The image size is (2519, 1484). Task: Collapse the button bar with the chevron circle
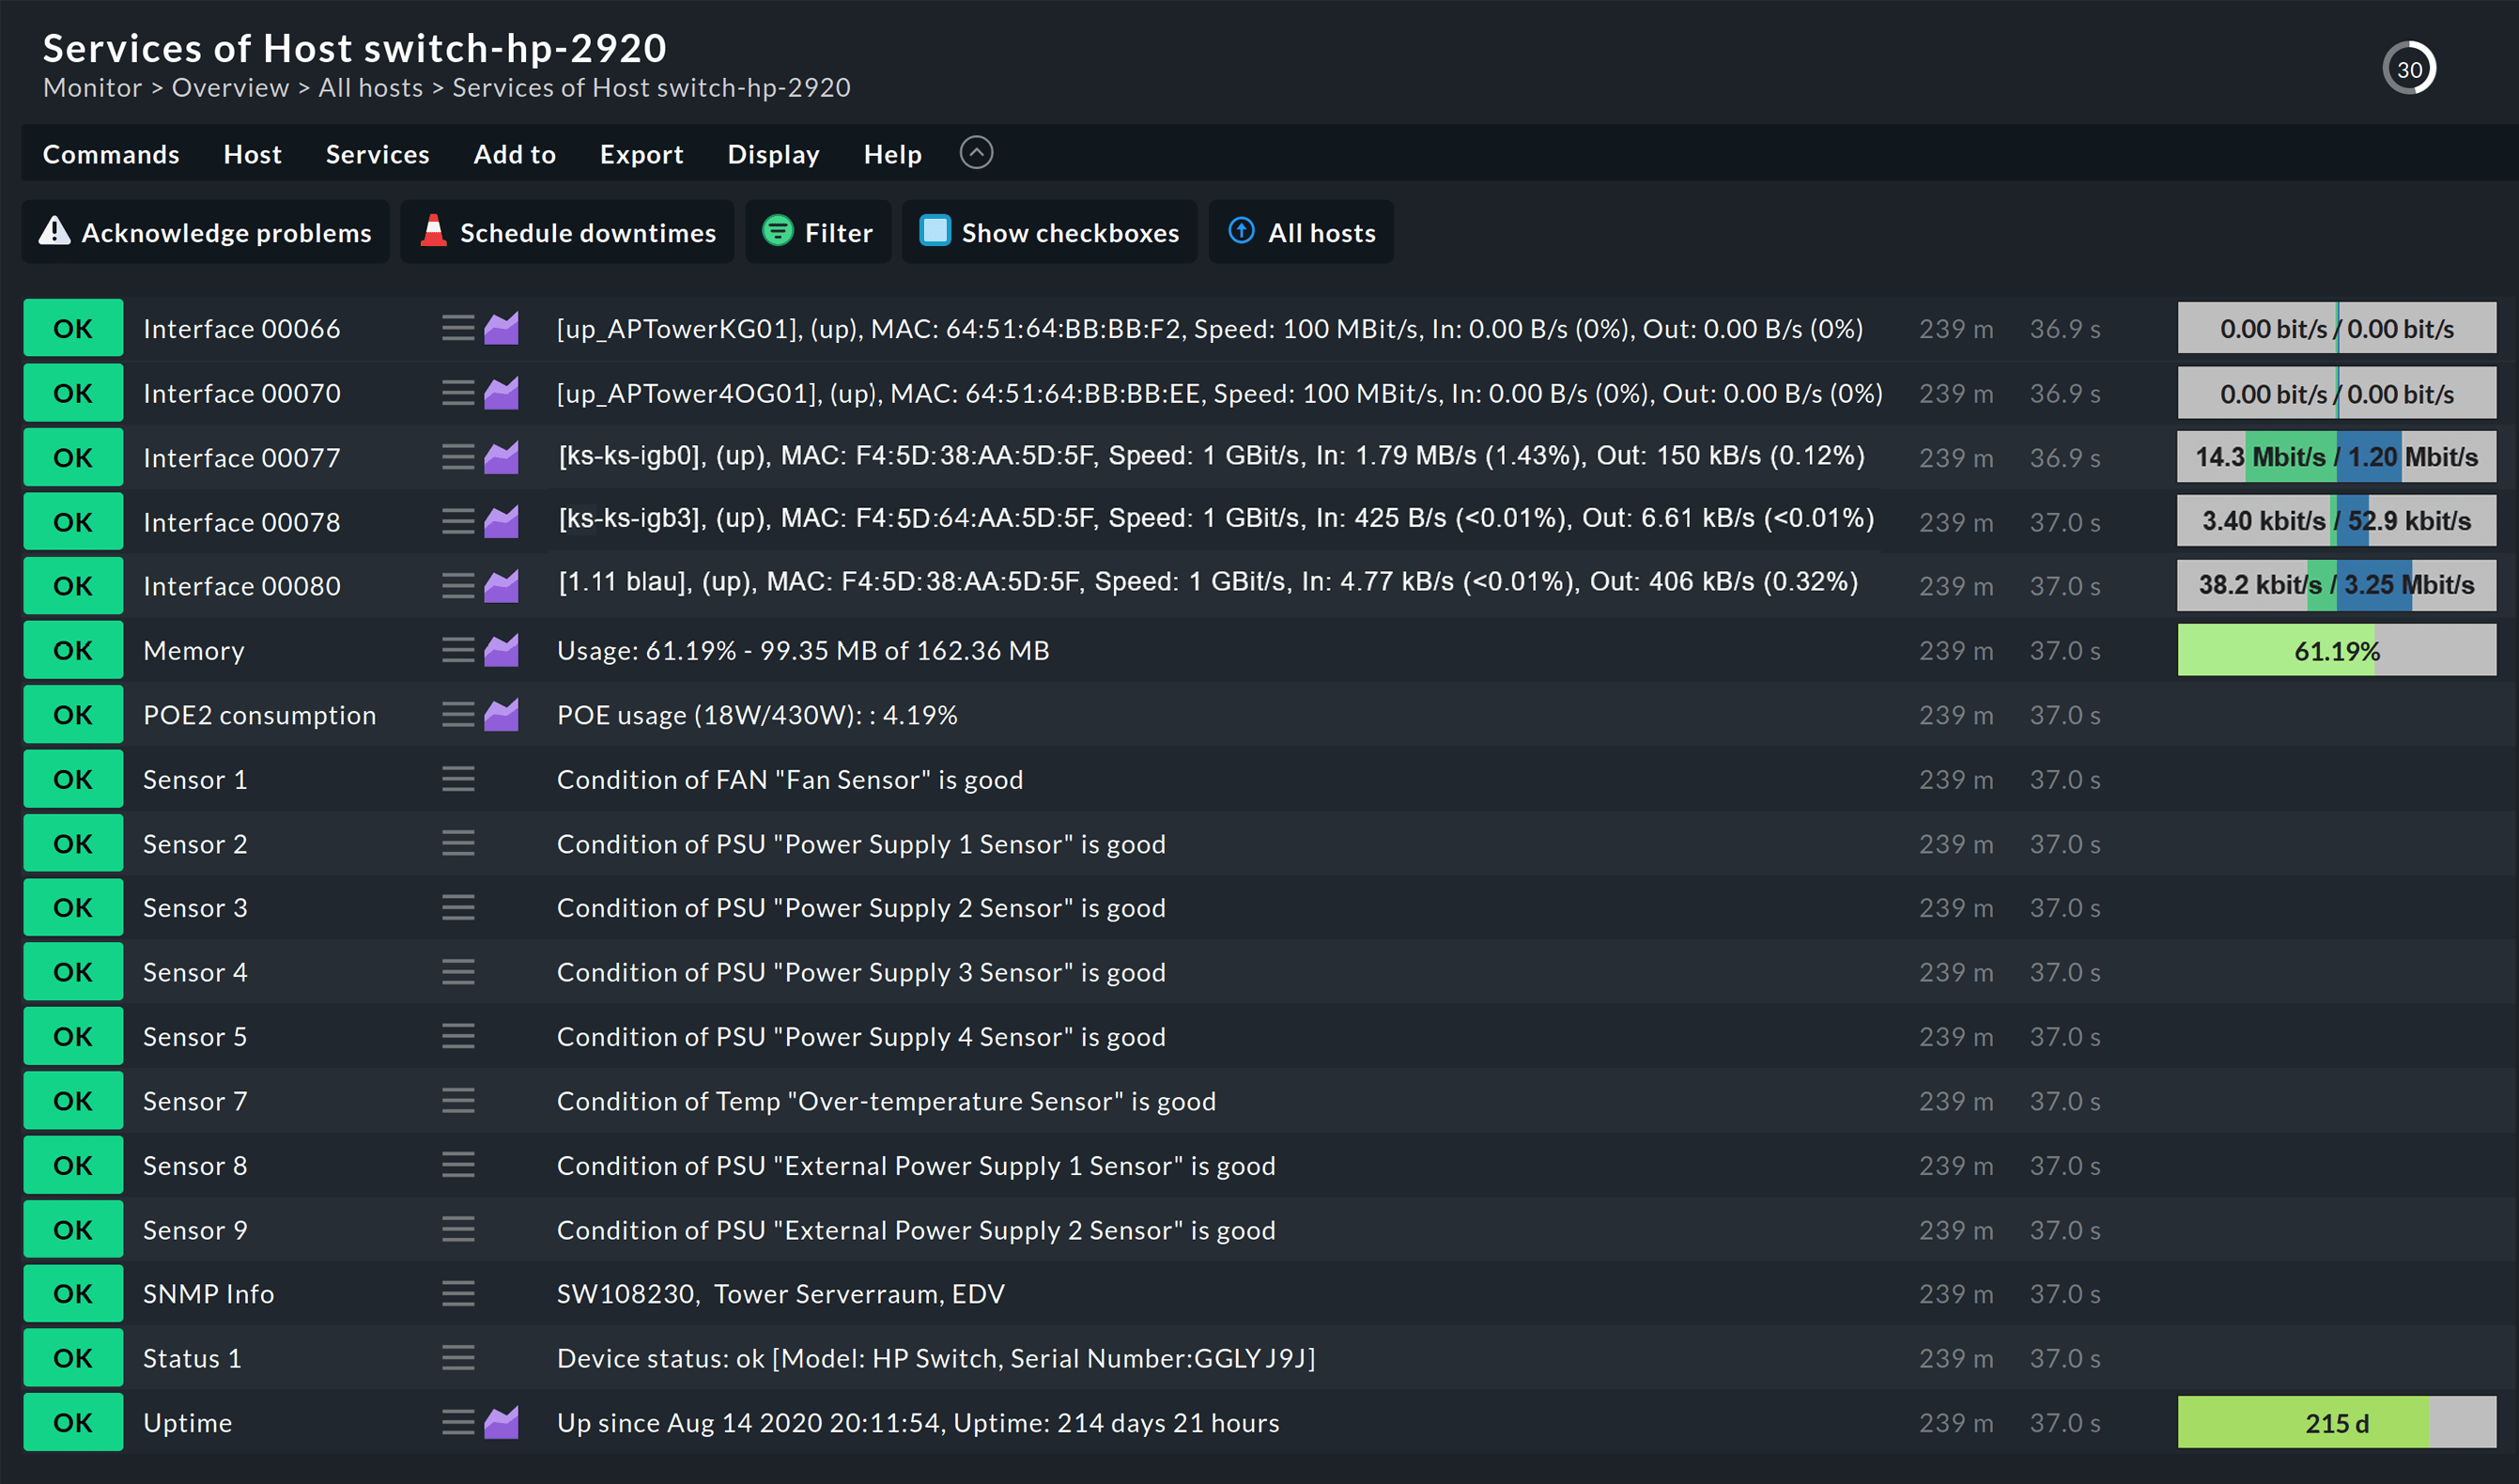pyautogui.click(x=976, y=153)
